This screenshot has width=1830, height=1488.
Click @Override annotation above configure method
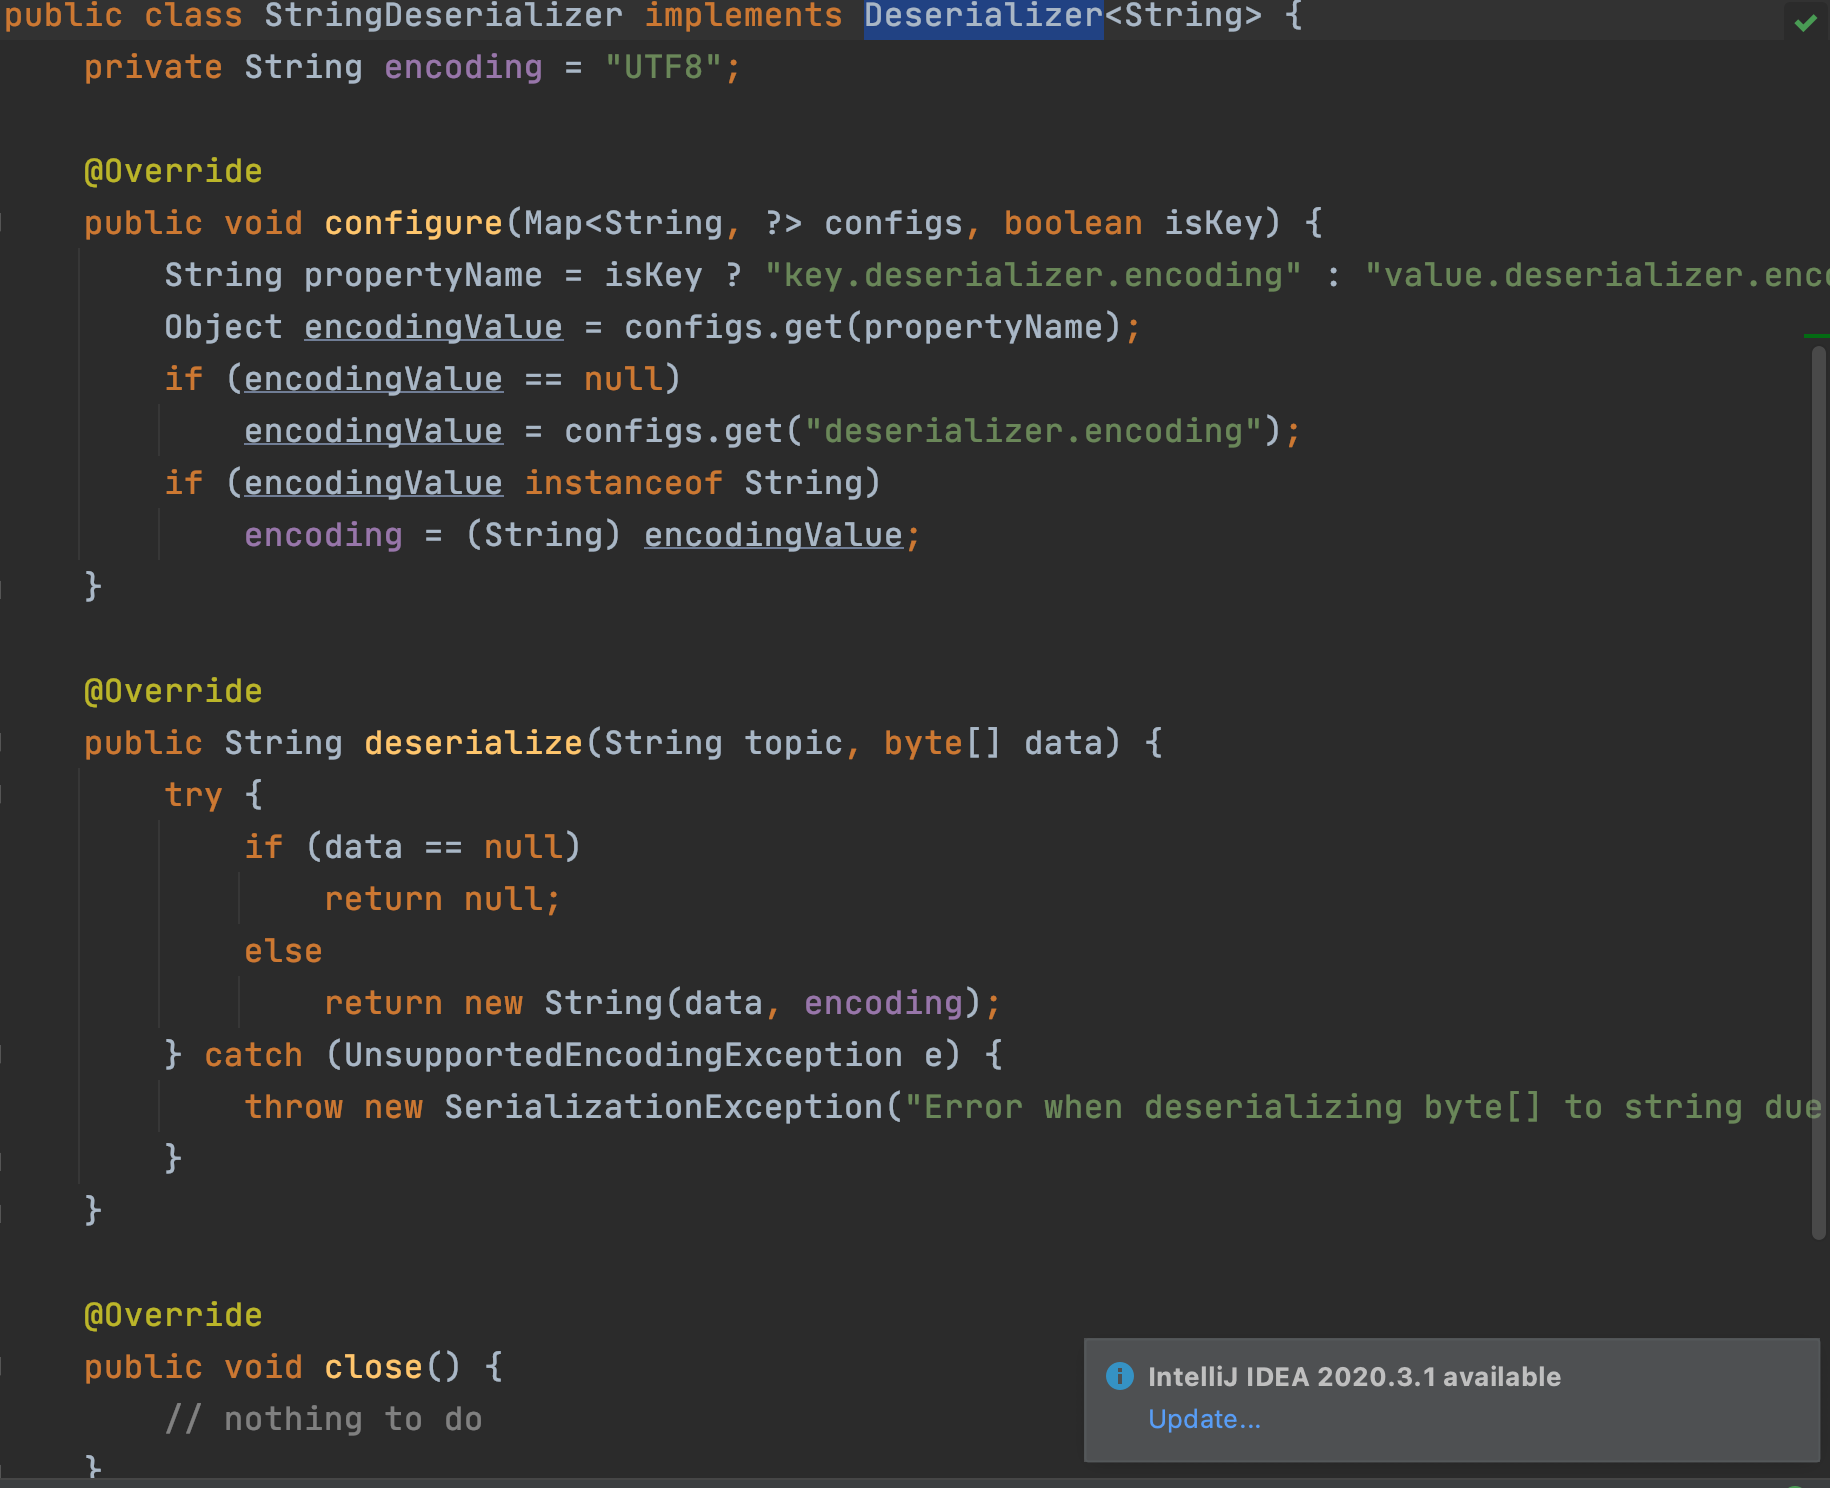[173, 171]
